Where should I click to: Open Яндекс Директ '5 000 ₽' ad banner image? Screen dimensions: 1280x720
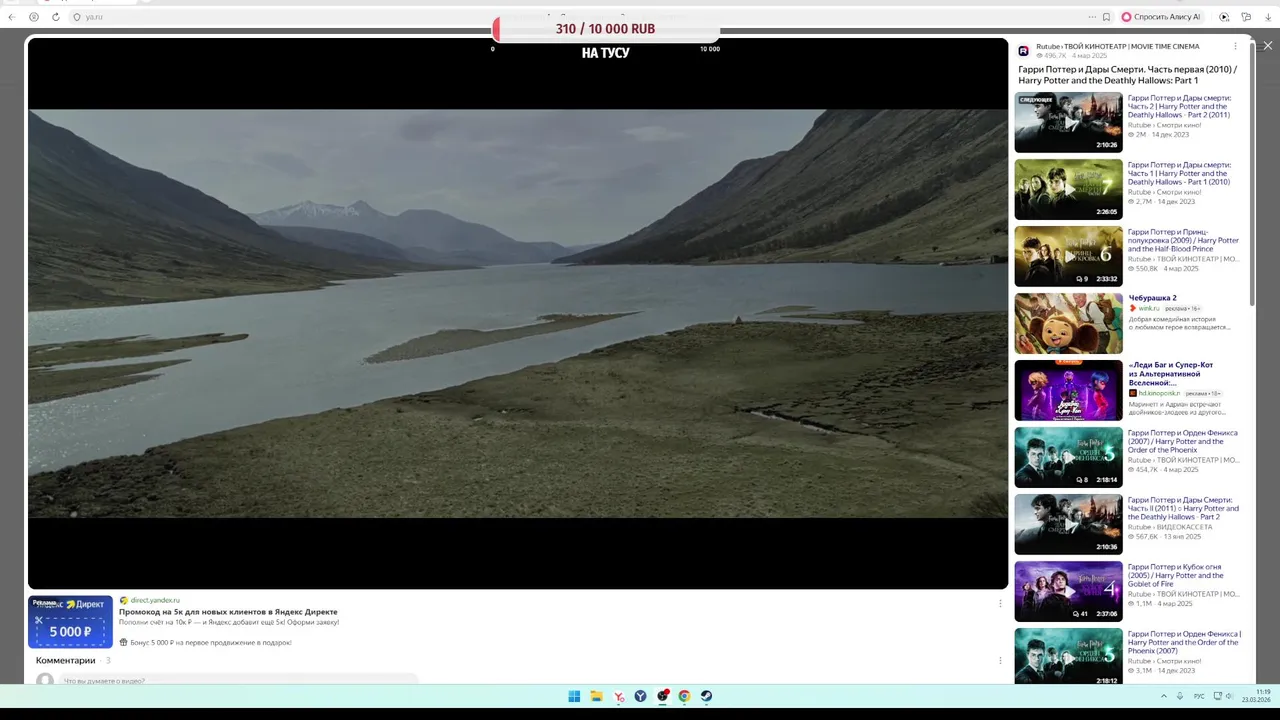pyautogui.click(x=70, y=621)
